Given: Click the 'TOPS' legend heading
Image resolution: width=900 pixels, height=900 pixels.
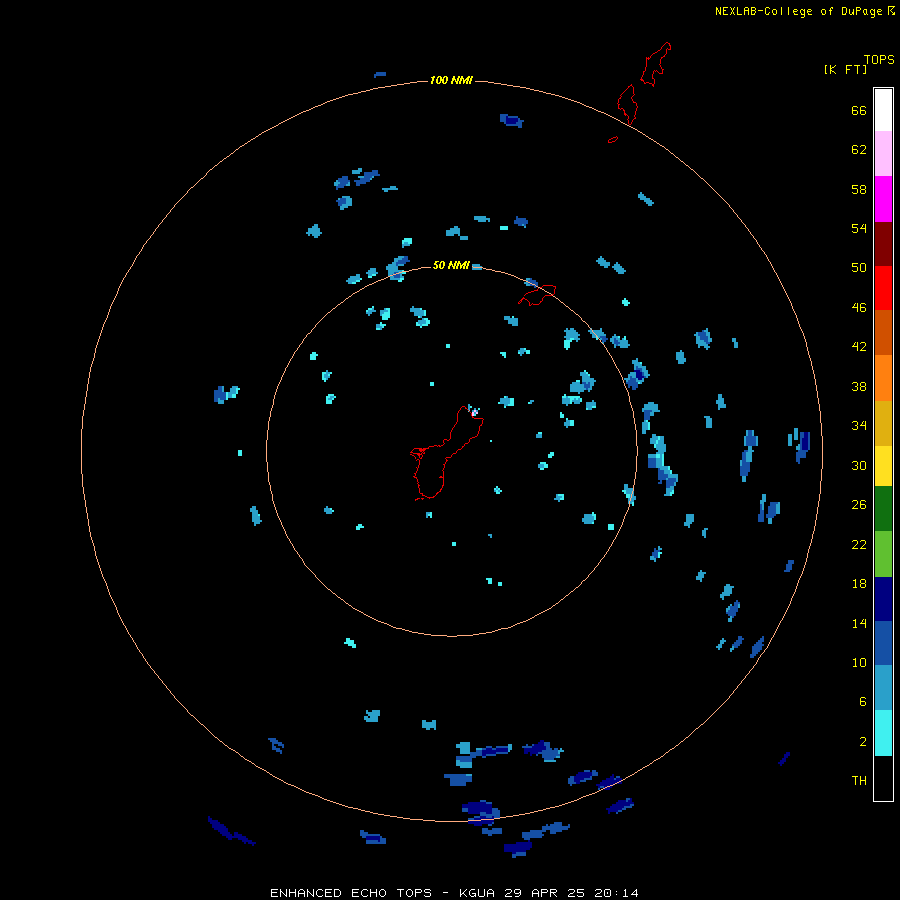Looking at the screenshot, I should [x=879, y=59].
